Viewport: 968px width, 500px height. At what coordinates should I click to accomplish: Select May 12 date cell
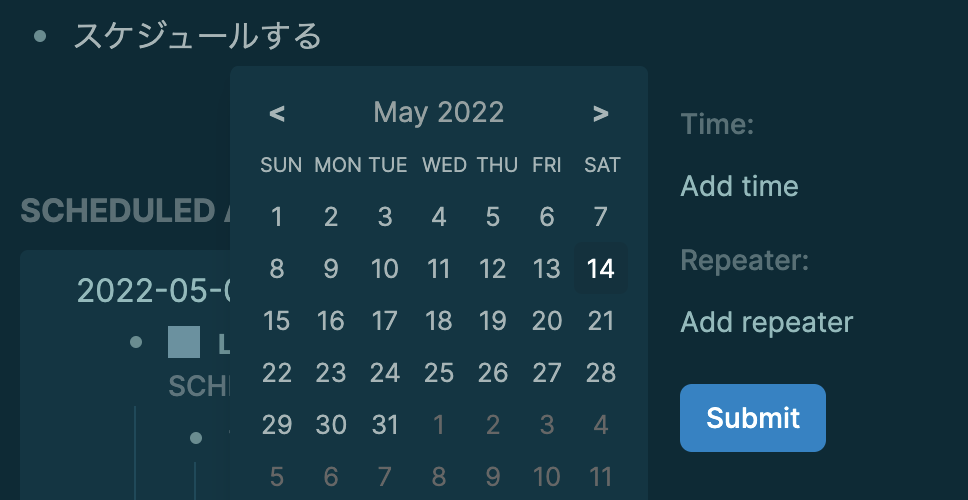(x=493, y=269)
